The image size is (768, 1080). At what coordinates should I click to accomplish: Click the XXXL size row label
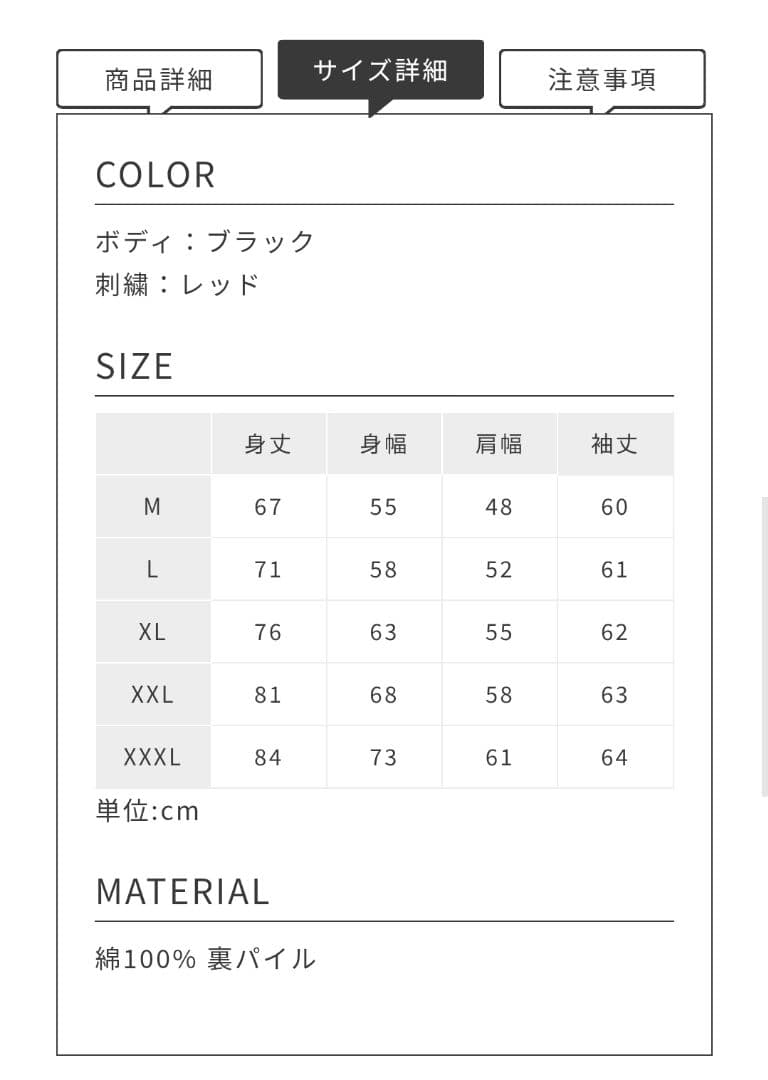(152, 757)
